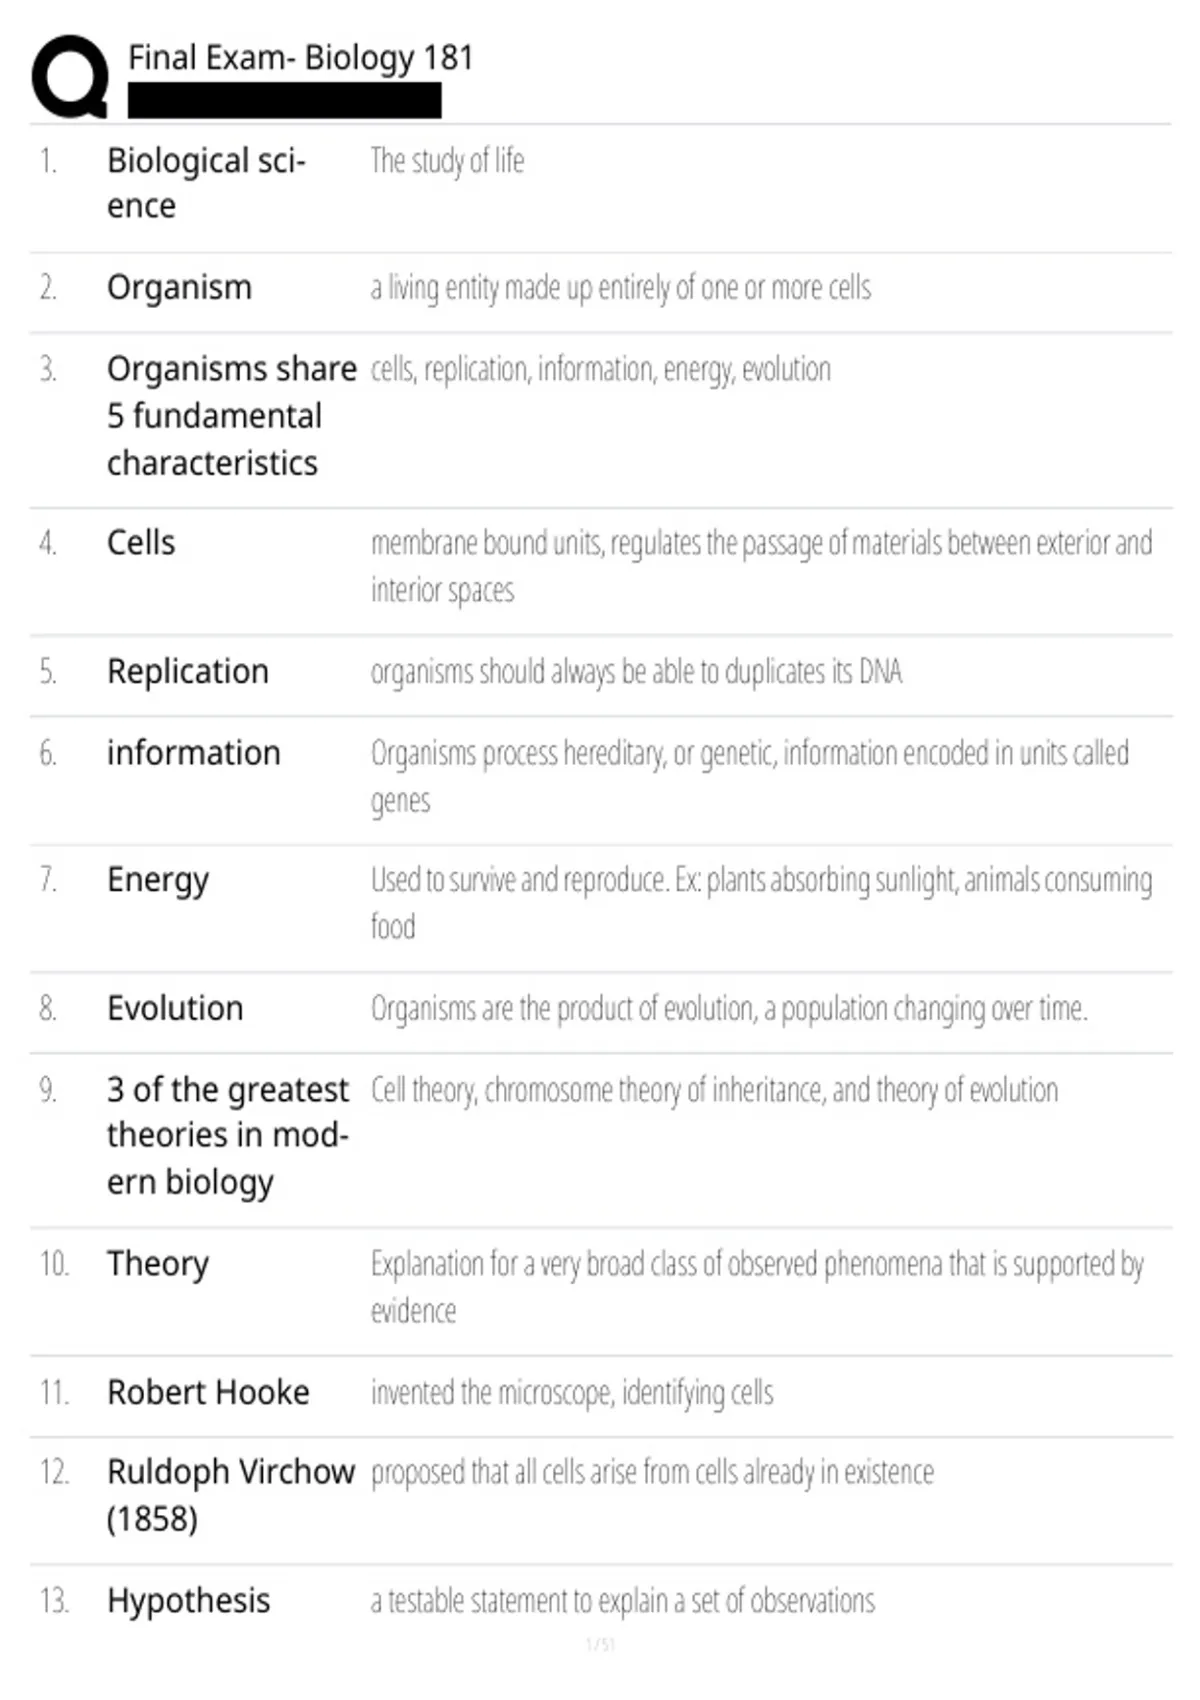Select the Cells term in row 4
Viewport: 1200px width, 1700px height.
click(141, 543)
